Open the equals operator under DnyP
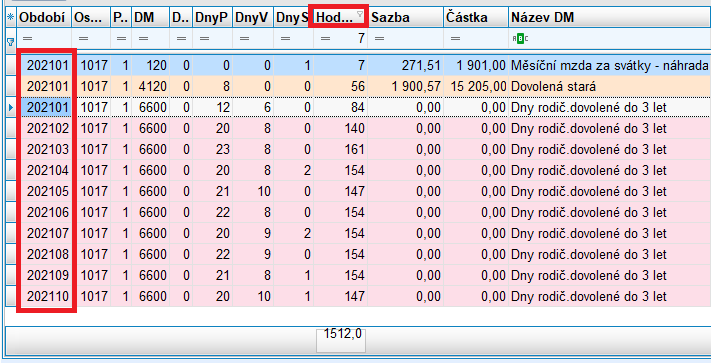 point(204,39)
